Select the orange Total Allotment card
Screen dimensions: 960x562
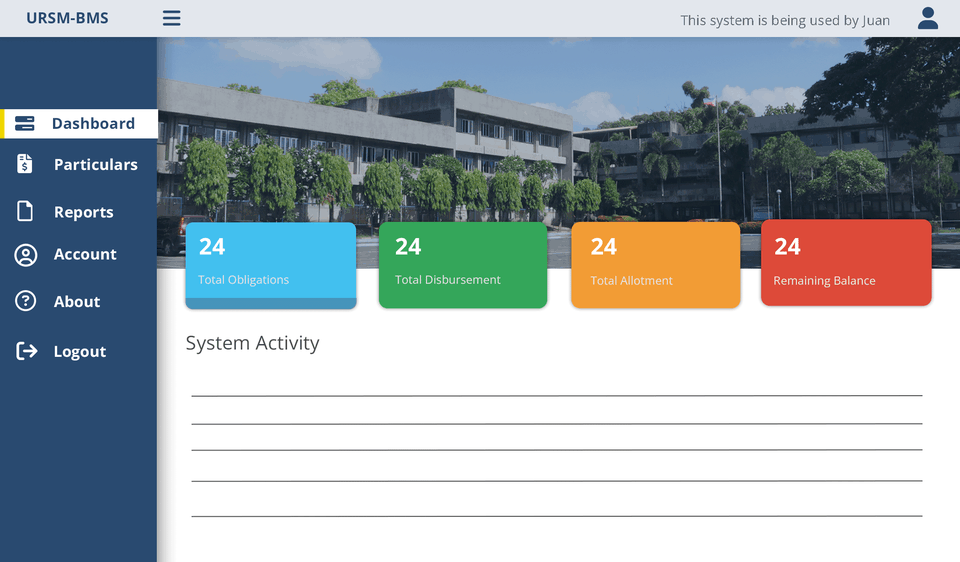pyautogui.click(x=655, y=265)
